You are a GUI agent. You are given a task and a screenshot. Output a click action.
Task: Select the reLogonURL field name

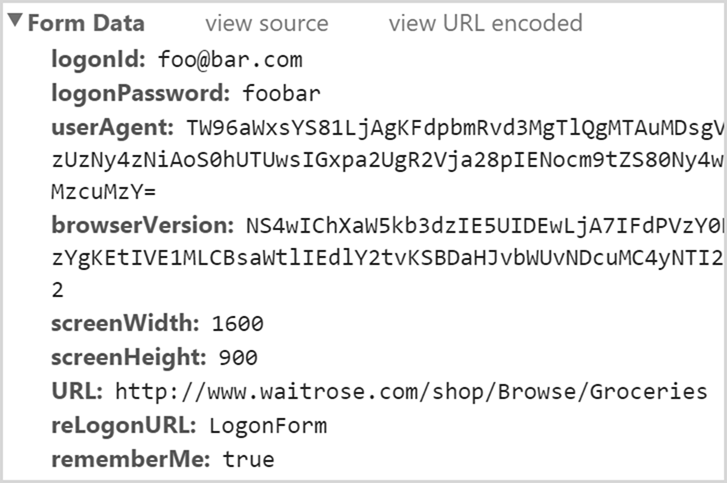[x=123, y=426]
